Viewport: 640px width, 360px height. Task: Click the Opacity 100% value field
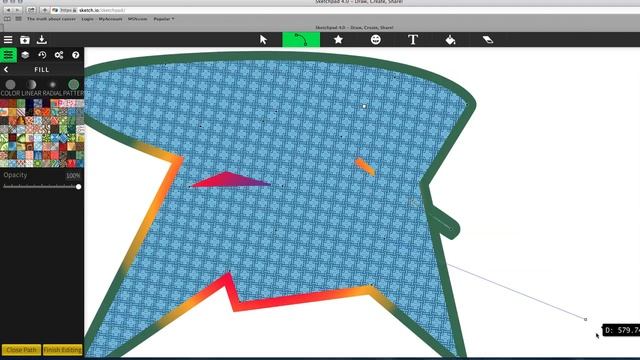point(73,176)
